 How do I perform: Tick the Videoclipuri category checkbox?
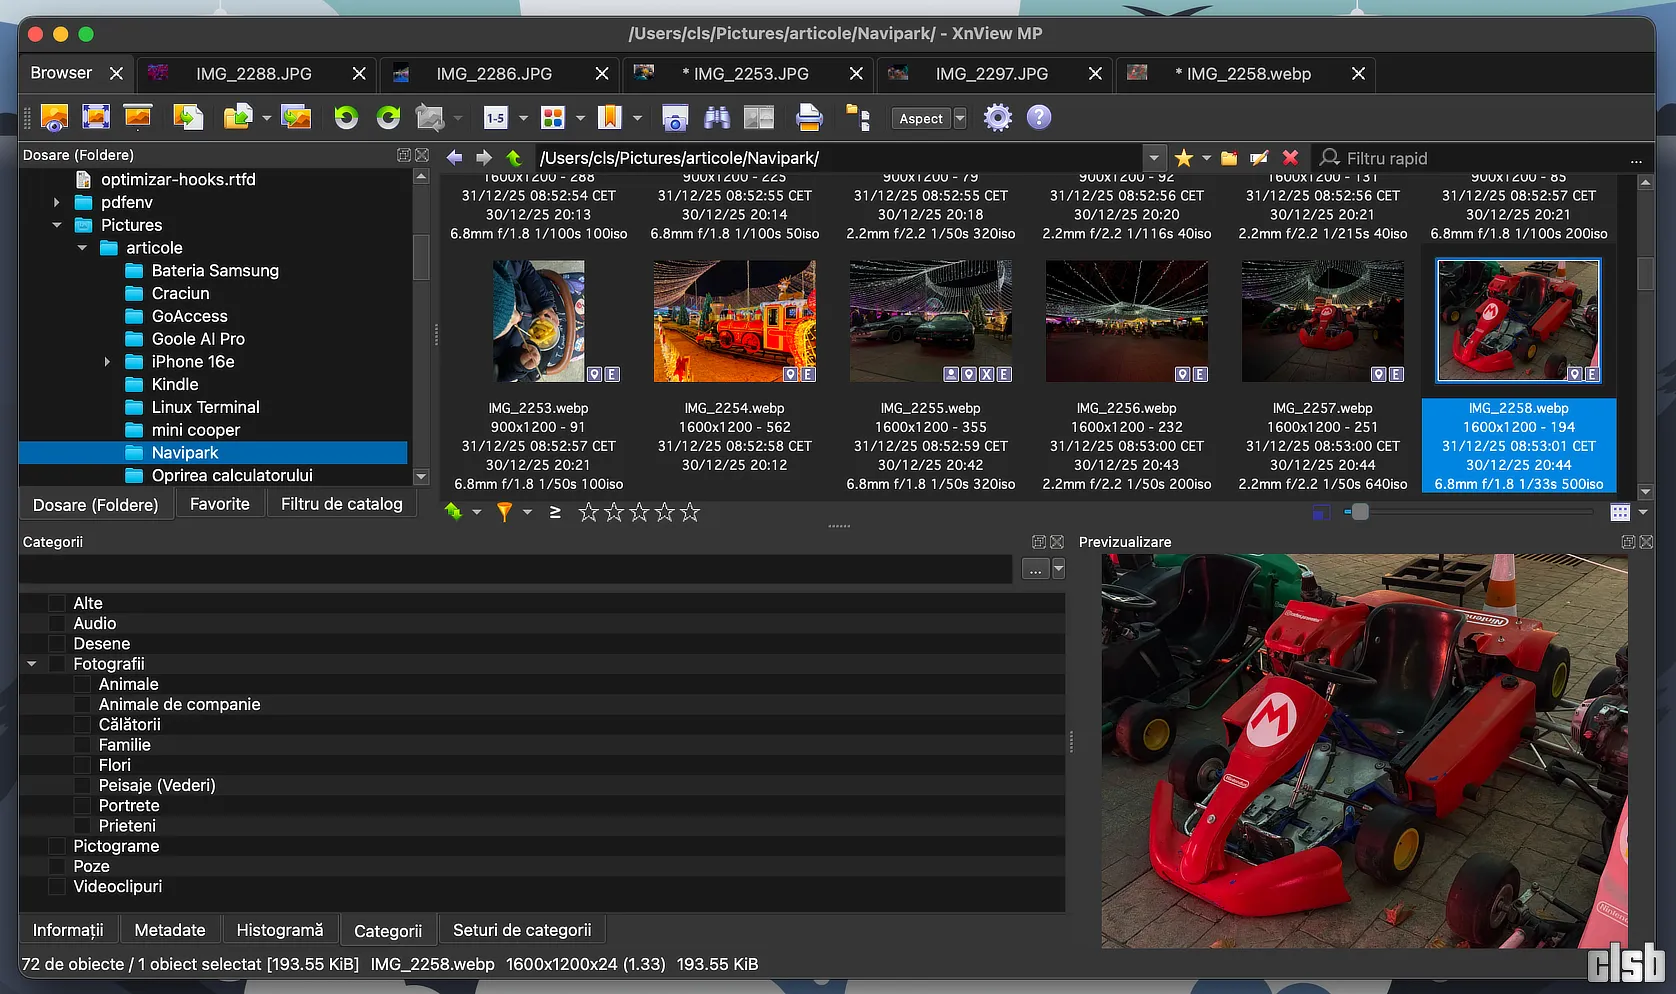57,887
